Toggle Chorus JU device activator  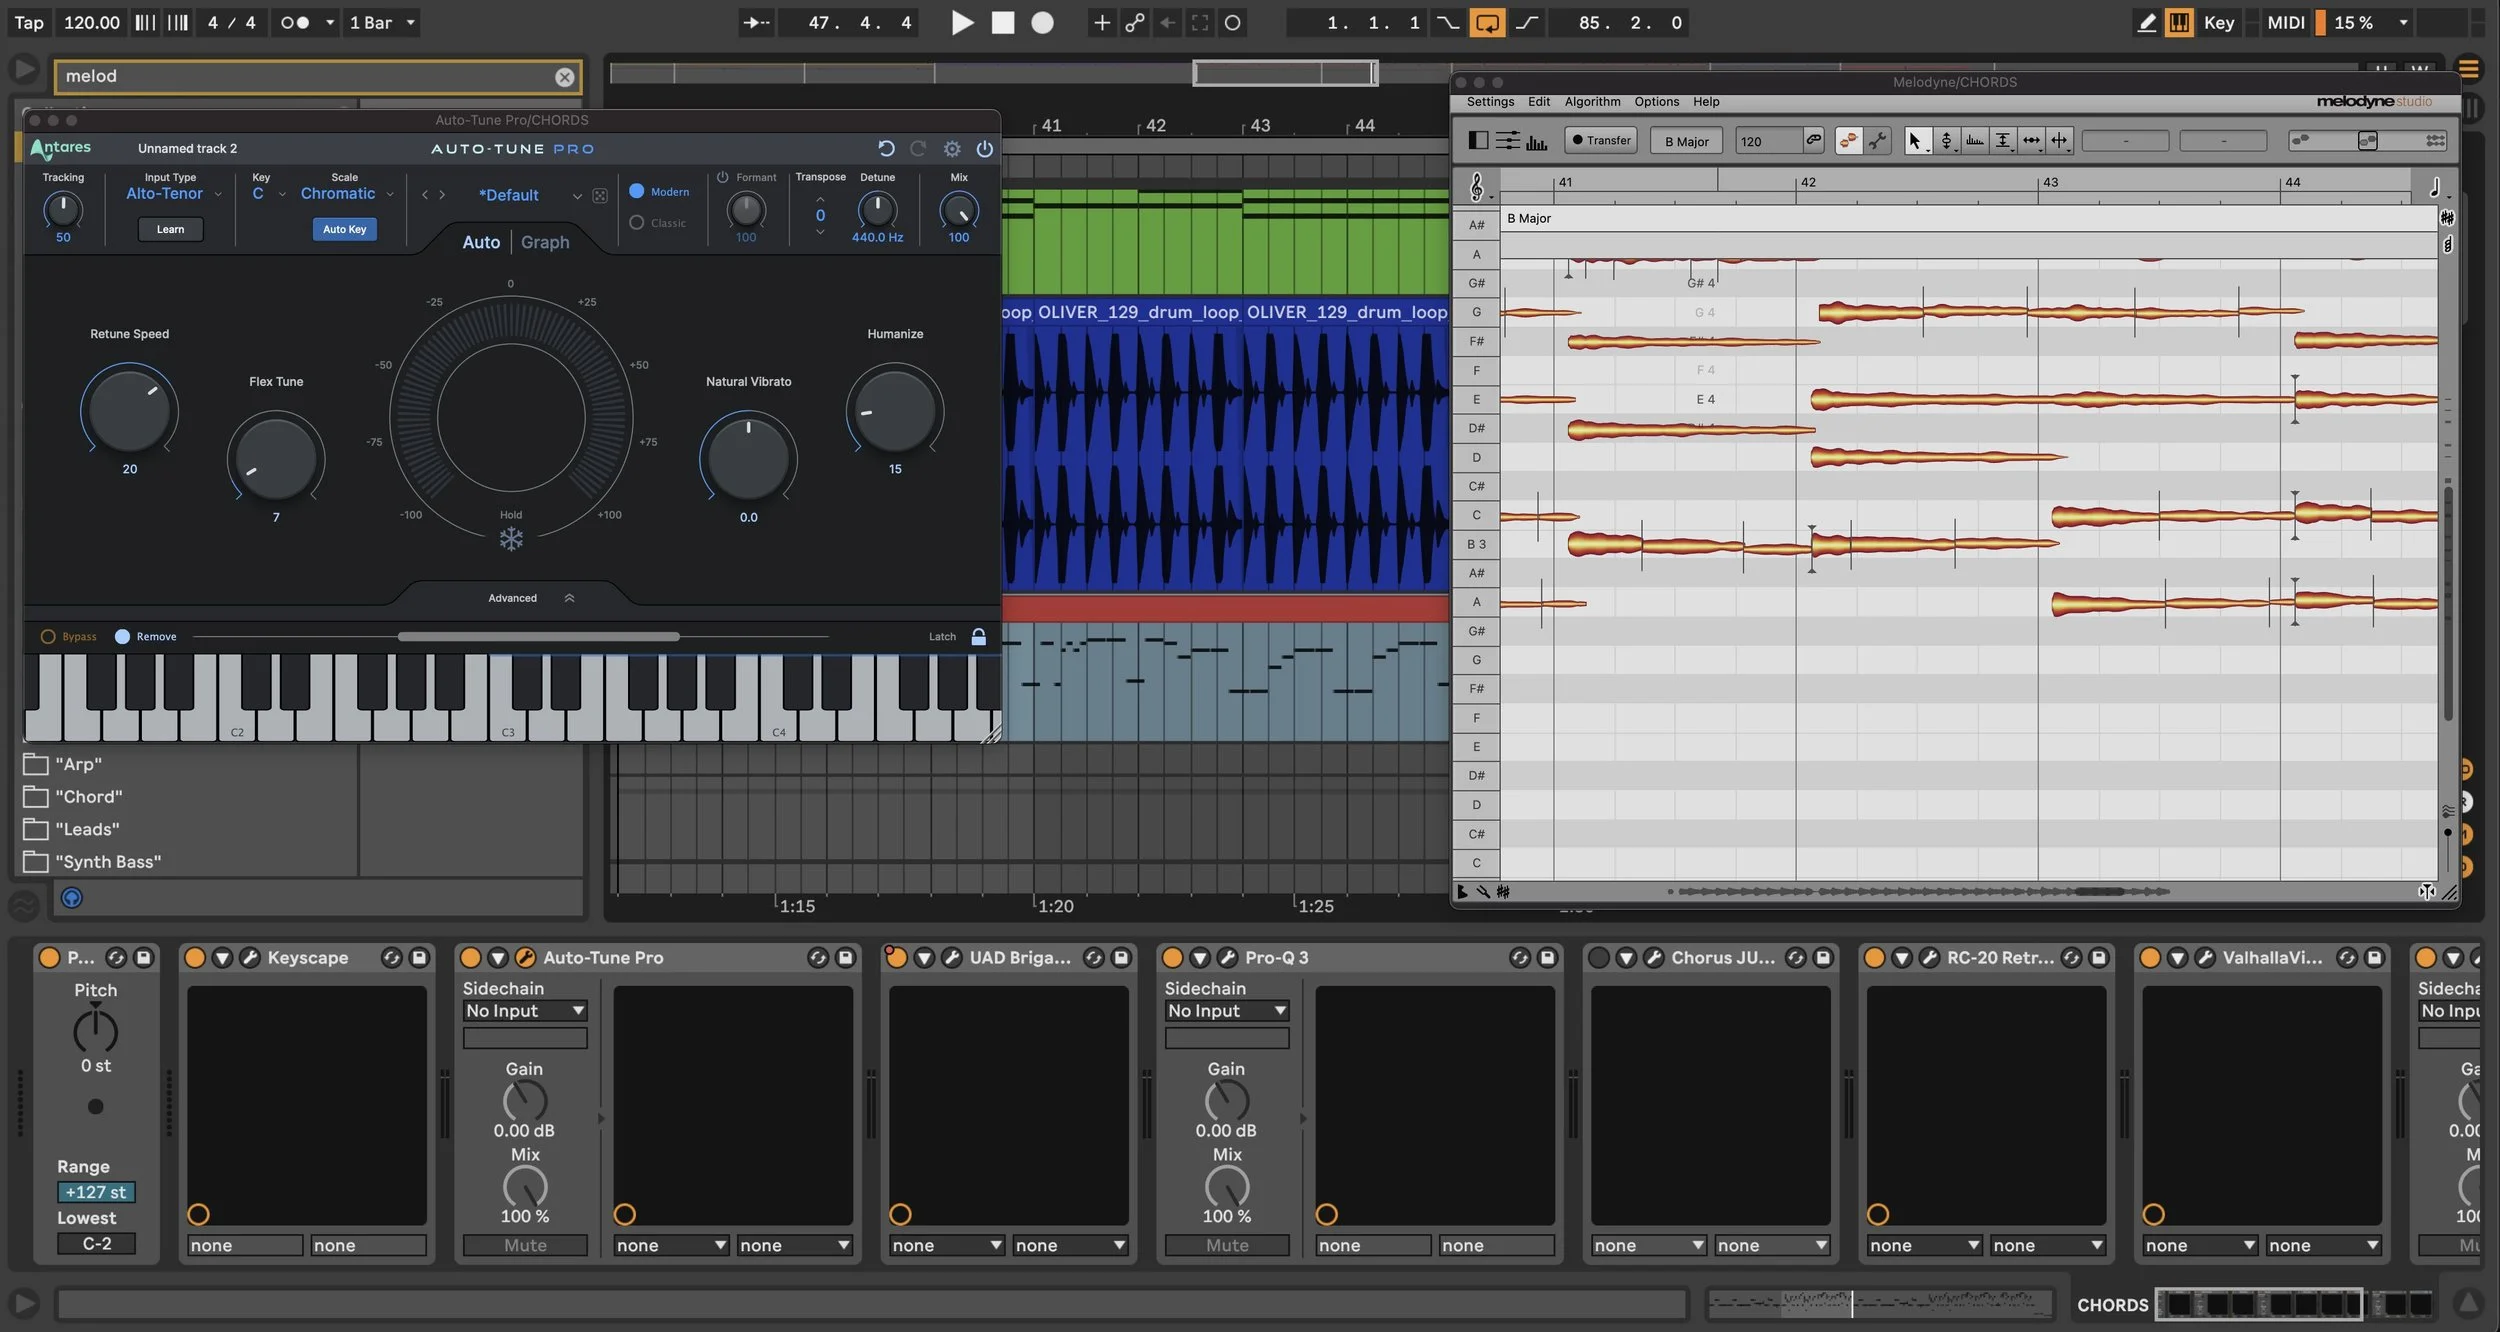1599,958
